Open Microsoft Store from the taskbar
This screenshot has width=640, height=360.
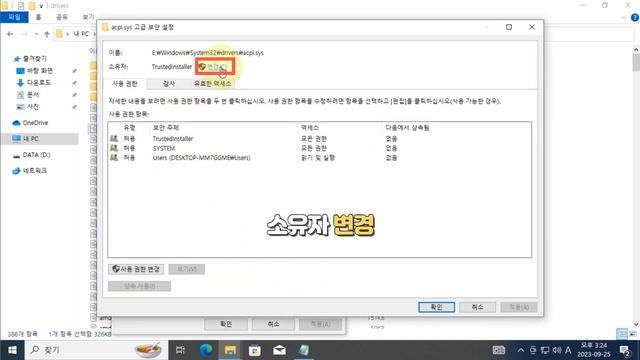pyautogui.click(x=255, y=350)
